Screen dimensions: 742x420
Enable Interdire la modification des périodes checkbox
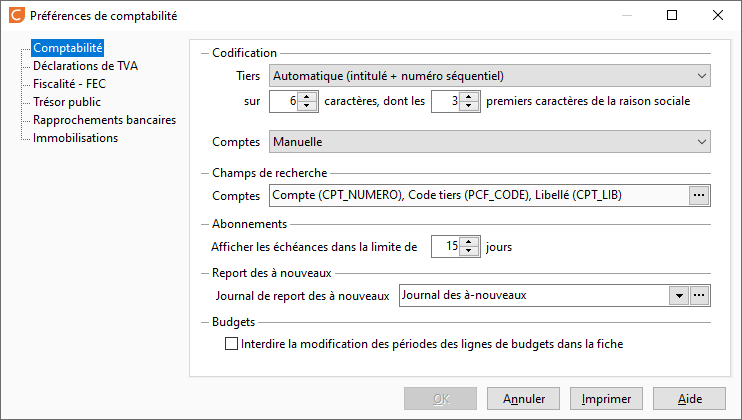pyautogui.click(x=231, y=344)
